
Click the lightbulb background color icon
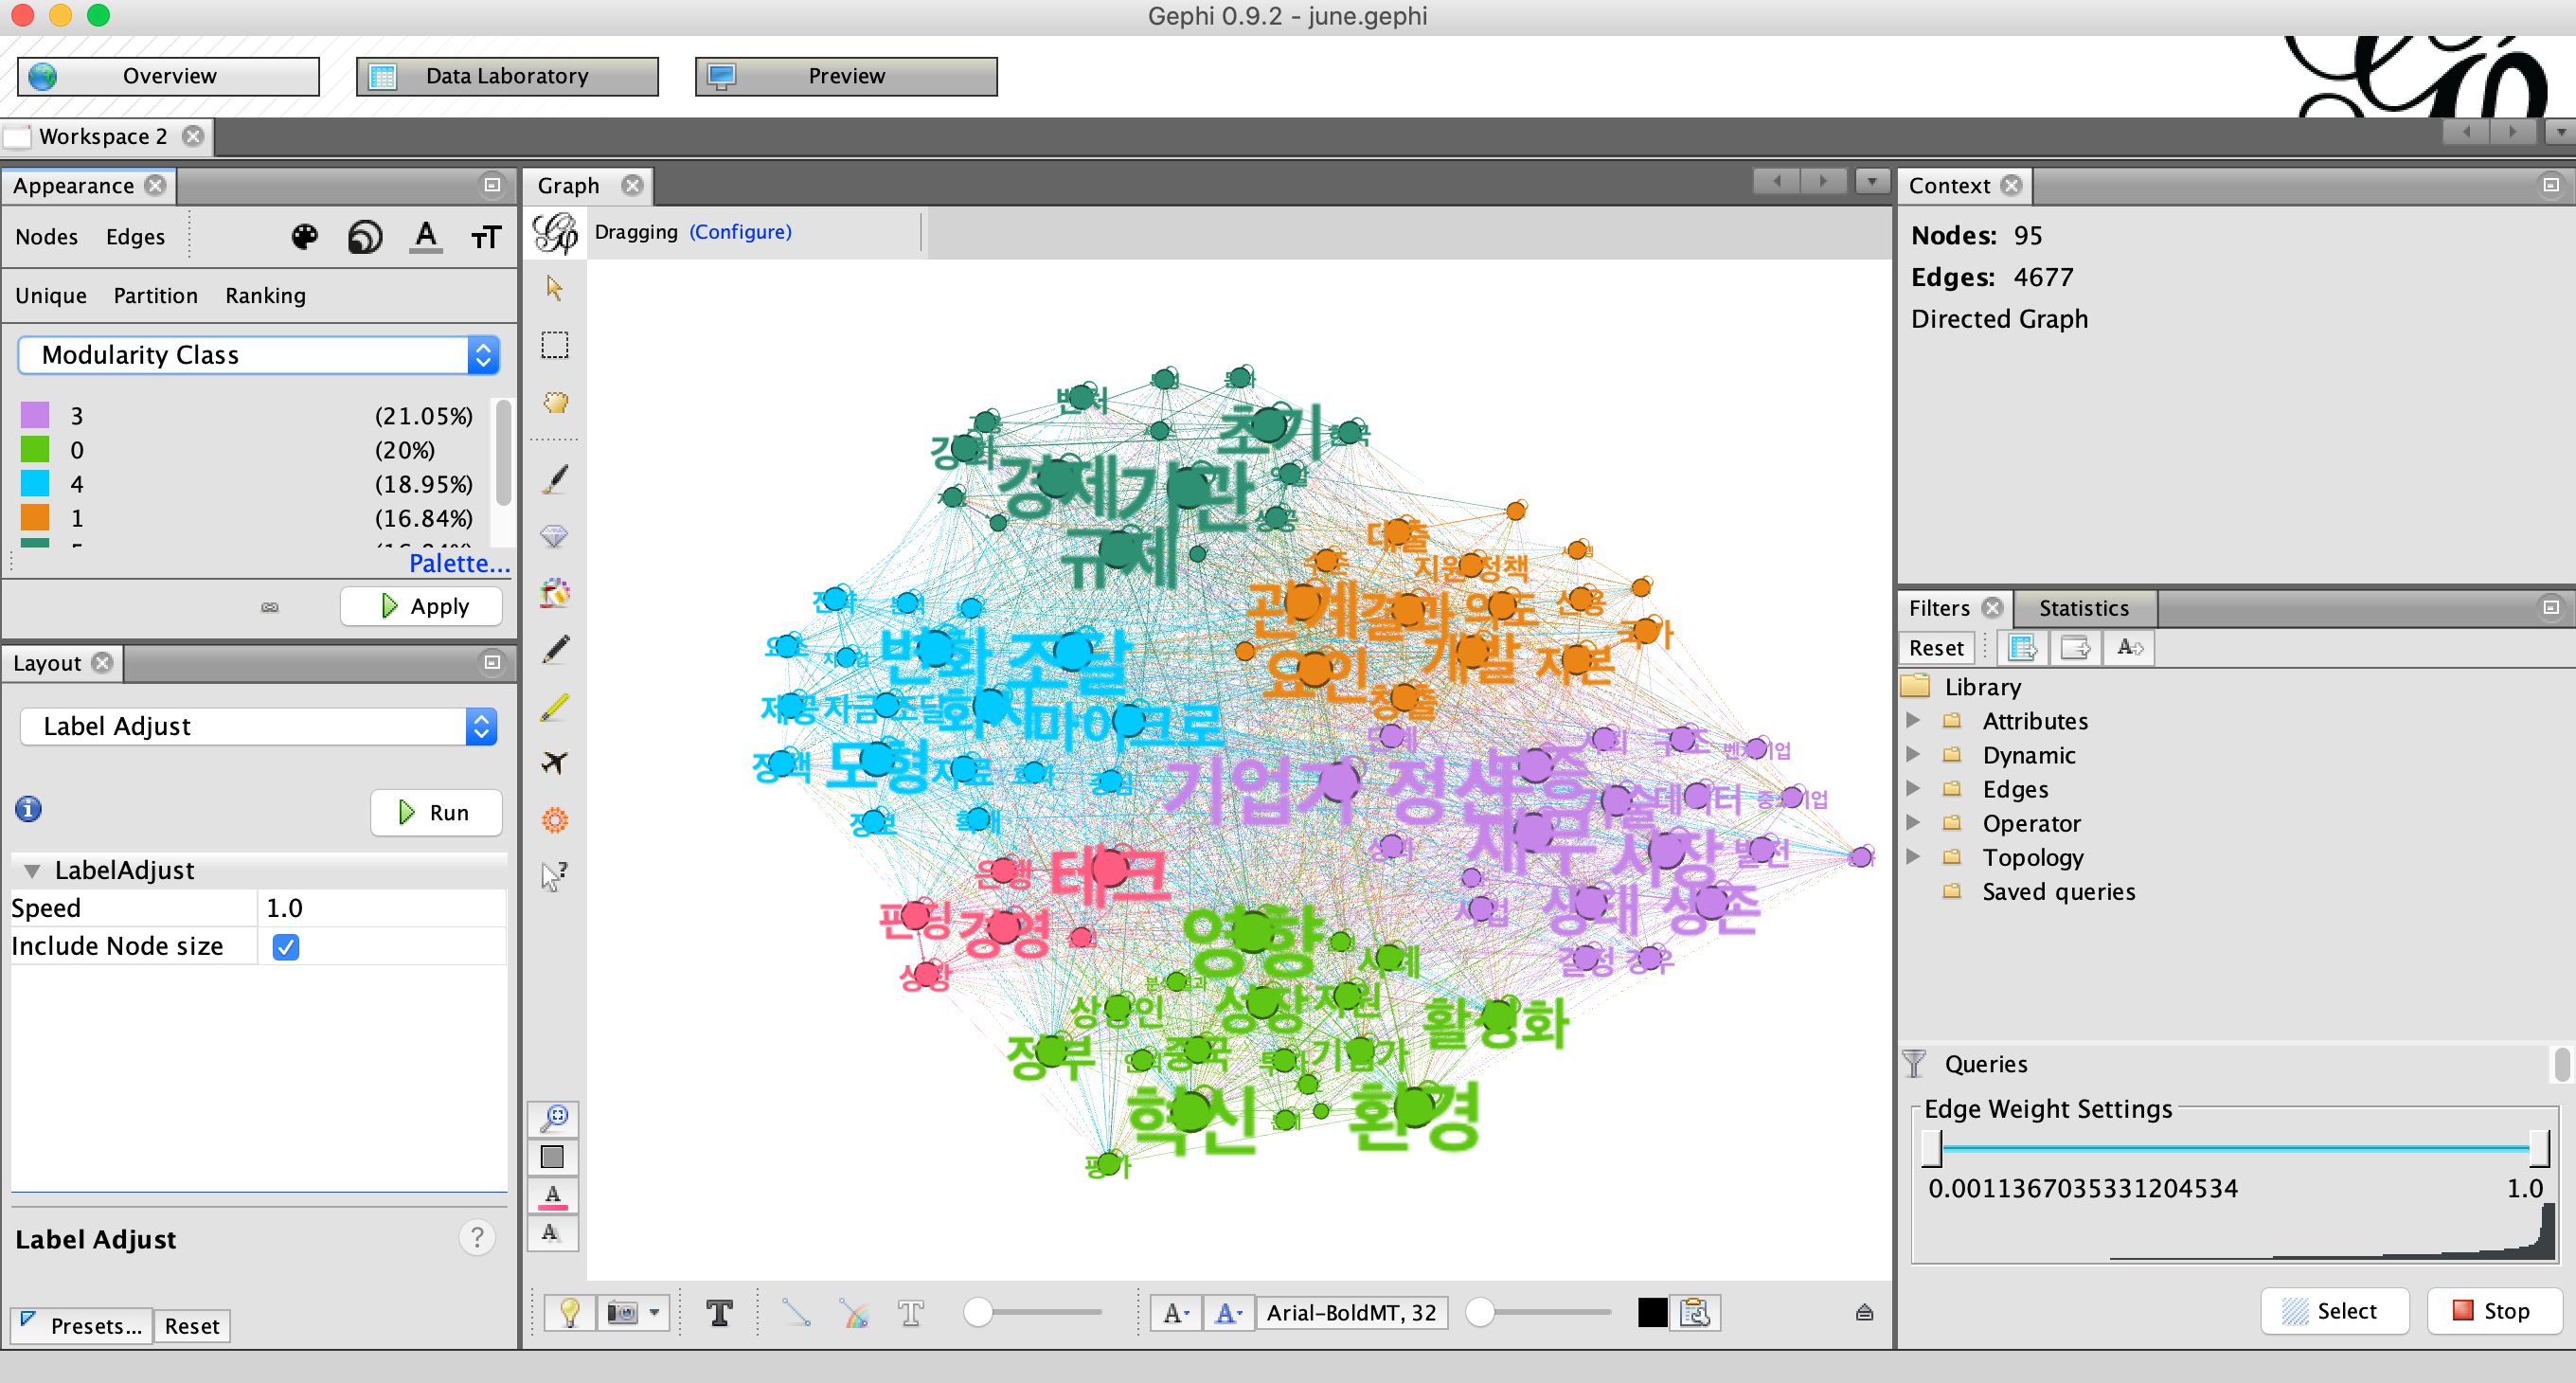click(x=569, y=1312)
